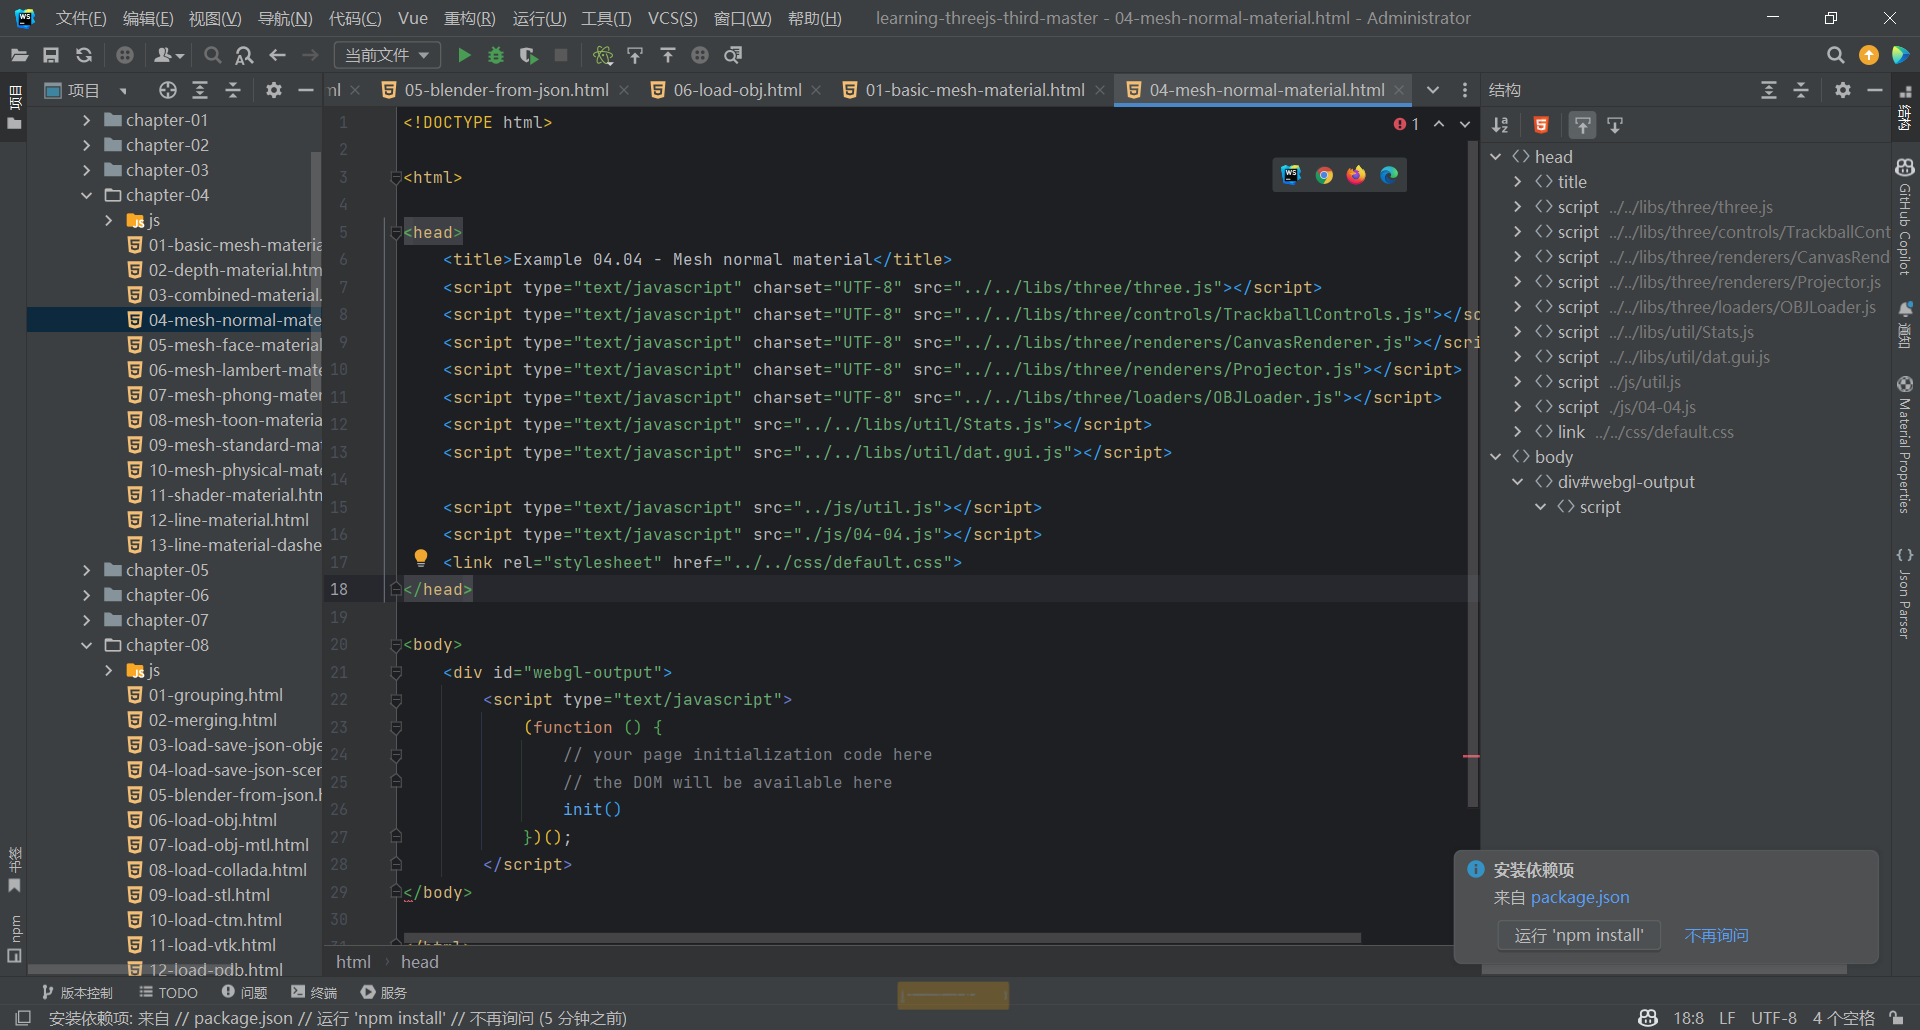Click the LF line separator in the status bar
This screenshot has height=1030, width=1920.
[1727, 1018]
